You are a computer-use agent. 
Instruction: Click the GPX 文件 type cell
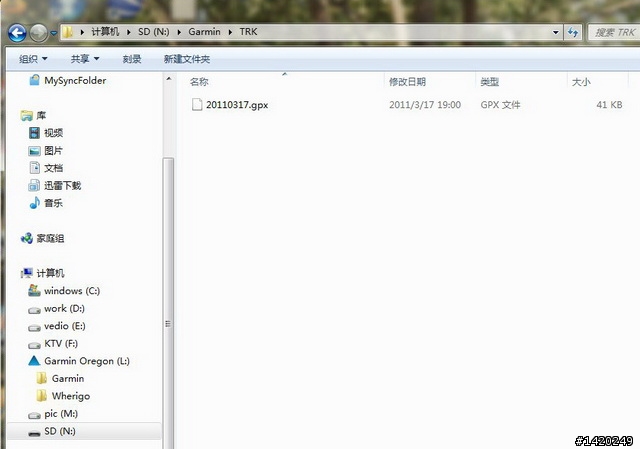500,105
